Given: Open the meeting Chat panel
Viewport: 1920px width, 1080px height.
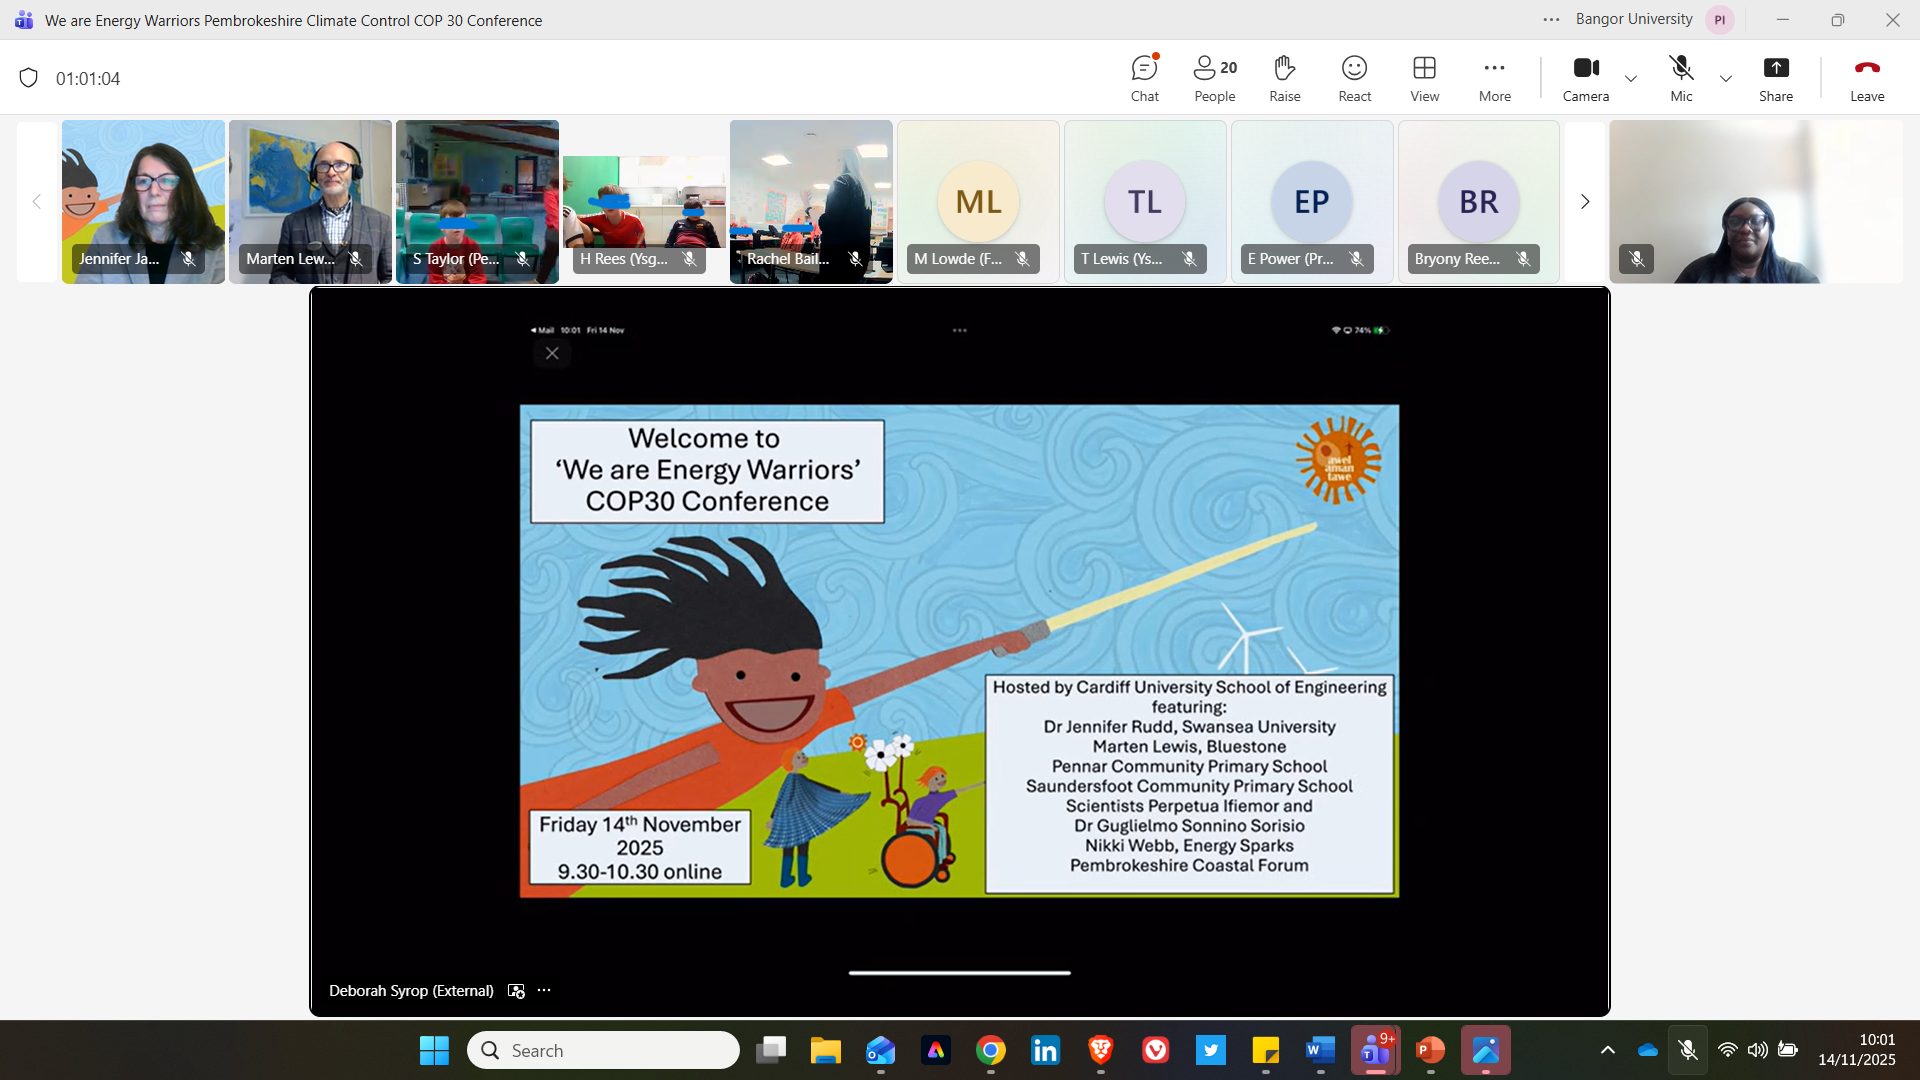Looking at the screenshot, I should [x=1145, y=78].
